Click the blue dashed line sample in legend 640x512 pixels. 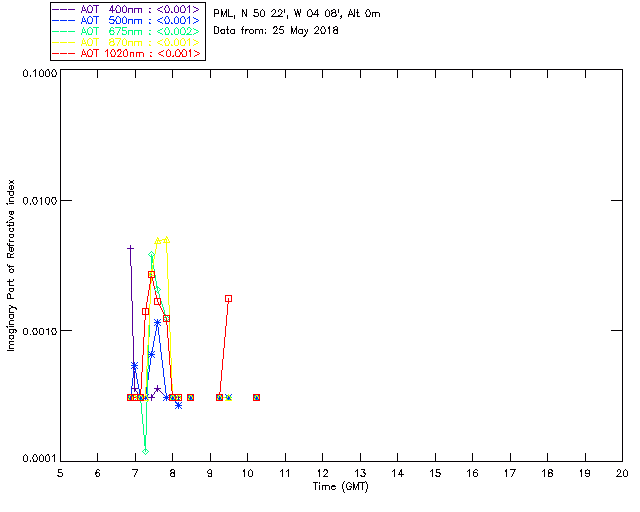[64, 20]
